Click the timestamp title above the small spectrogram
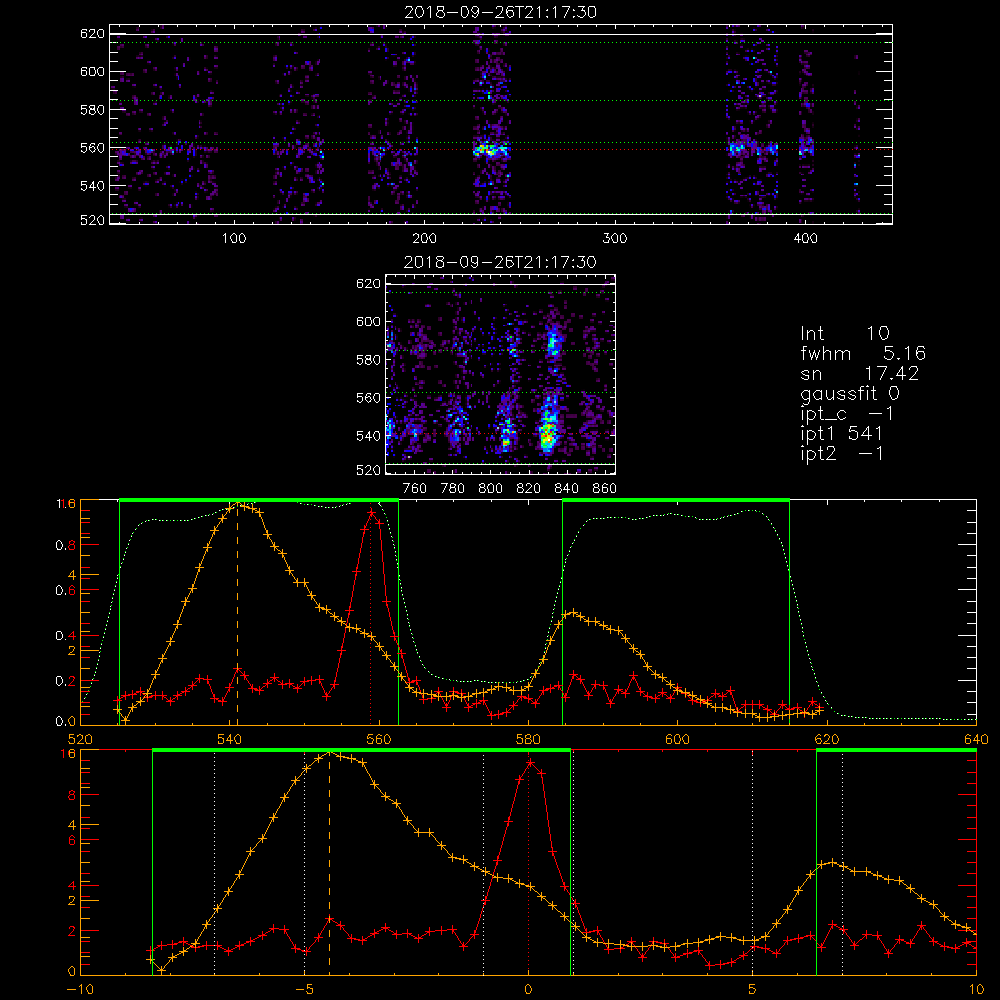The height and width of the screenshot is (1000, 1000). [500, 262]
